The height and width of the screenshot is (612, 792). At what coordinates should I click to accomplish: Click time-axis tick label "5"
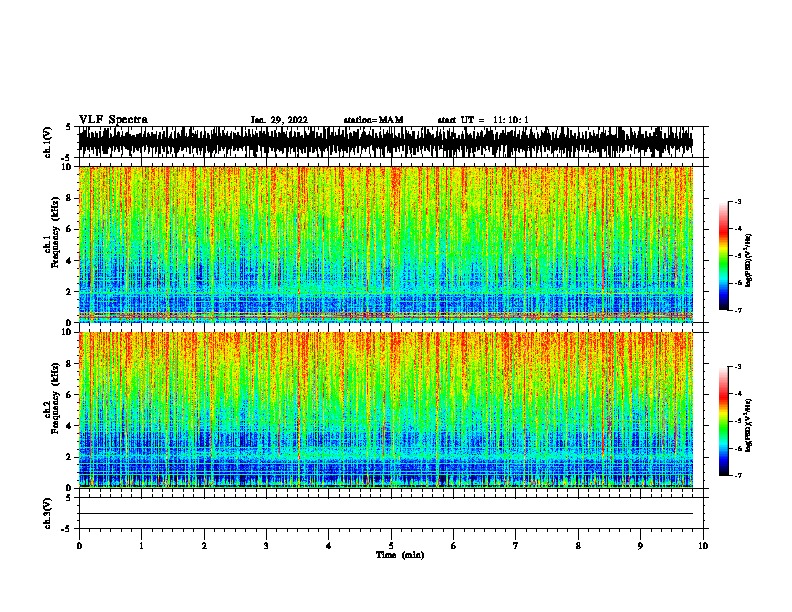click(391, 546)
